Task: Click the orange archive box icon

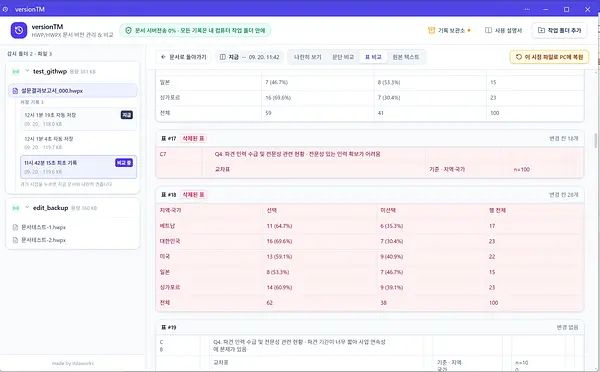Action: [431, 30]
